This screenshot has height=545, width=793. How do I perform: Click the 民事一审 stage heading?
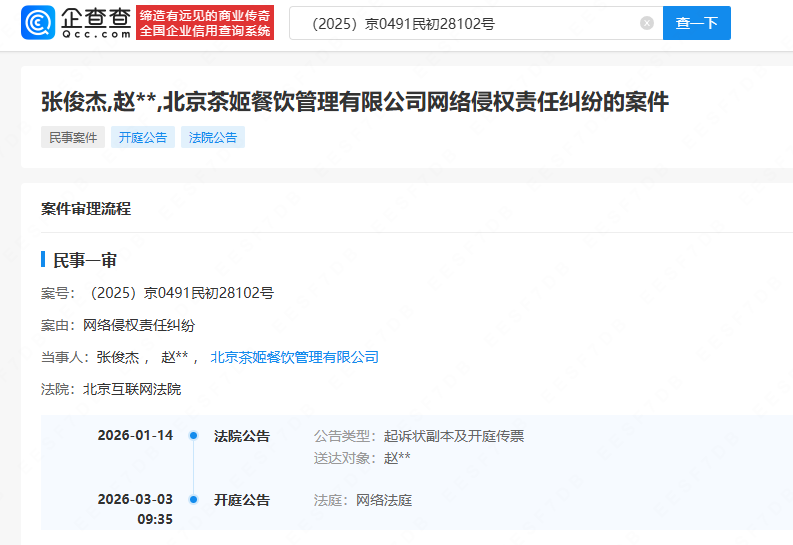coord(85,260)
